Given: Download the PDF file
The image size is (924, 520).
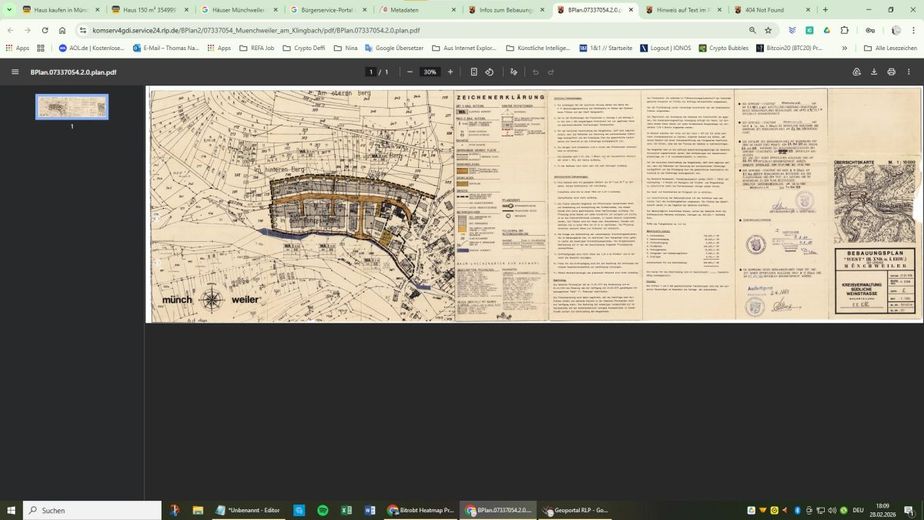Looking at the screenshot, I should pyautogui.click(x=874, y=72).
